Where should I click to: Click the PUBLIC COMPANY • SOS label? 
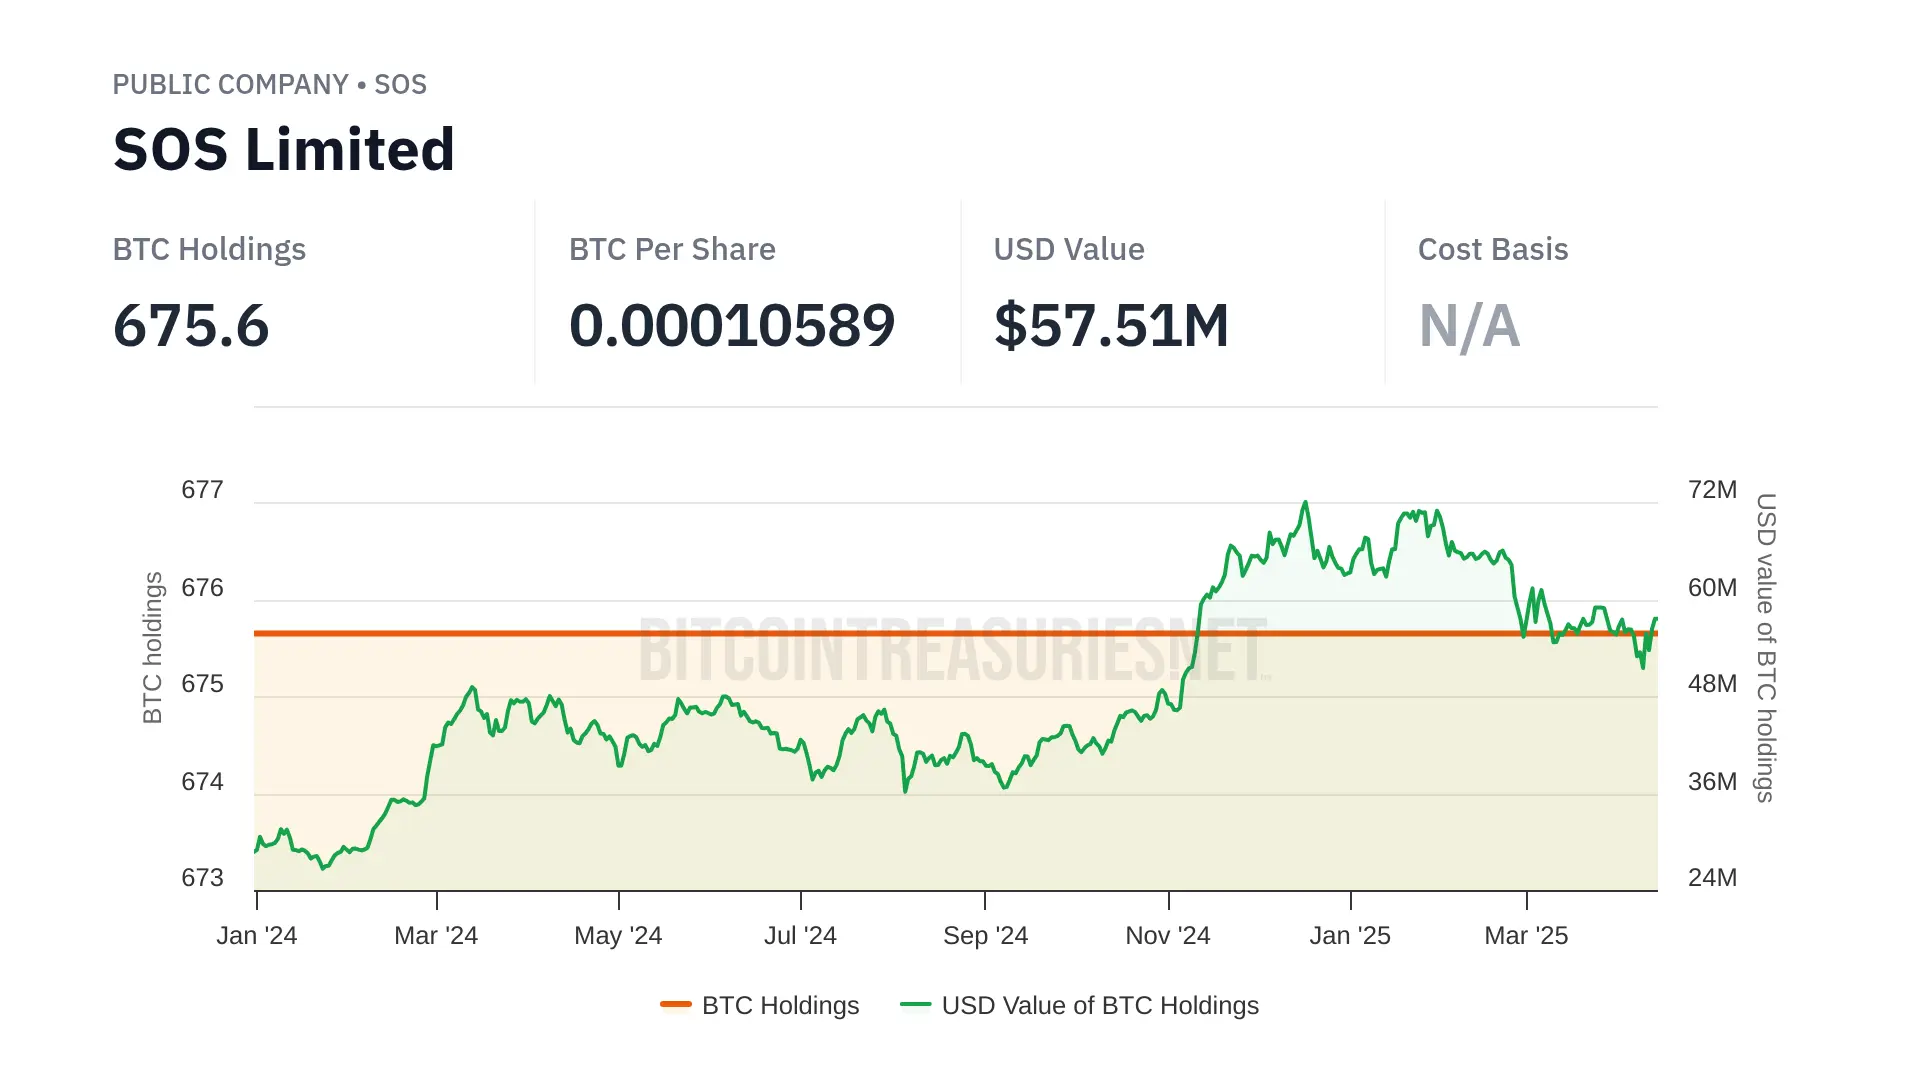(x=269, y=85)
